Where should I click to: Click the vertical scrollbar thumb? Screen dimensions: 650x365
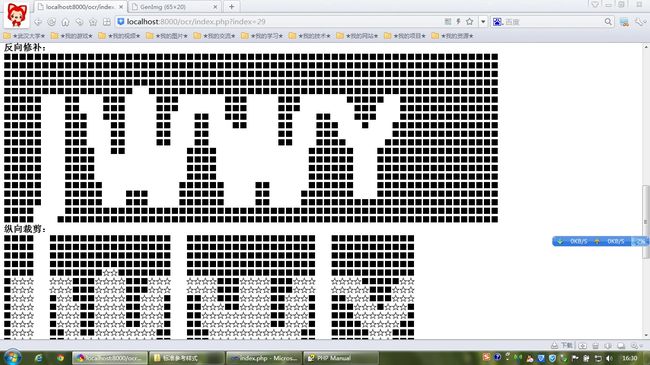[646, 222]
